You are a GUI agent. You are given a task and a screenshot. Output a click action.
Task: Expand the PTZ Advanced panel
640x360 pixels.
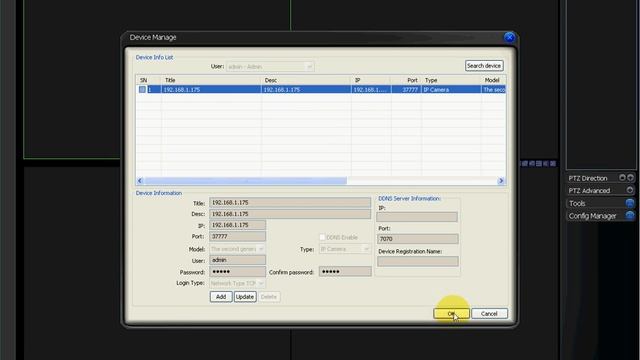629,190
